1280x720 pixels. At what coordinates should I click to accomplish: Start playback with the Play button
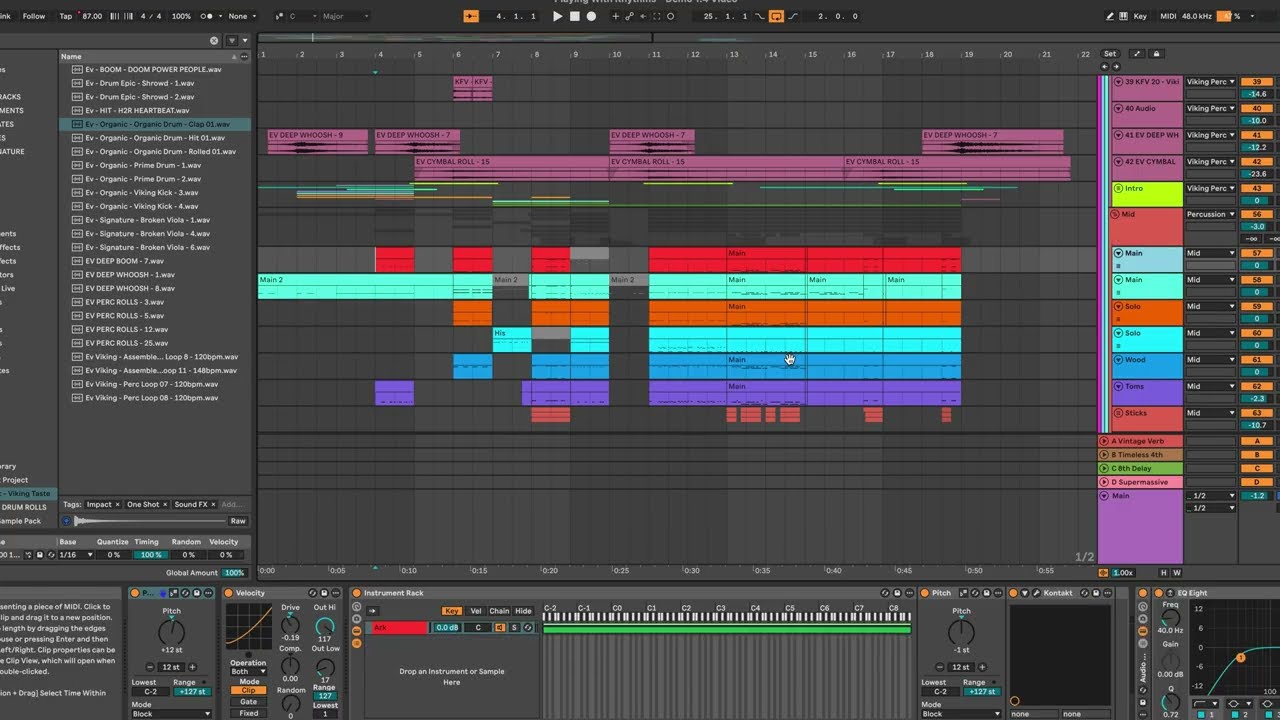558,16
